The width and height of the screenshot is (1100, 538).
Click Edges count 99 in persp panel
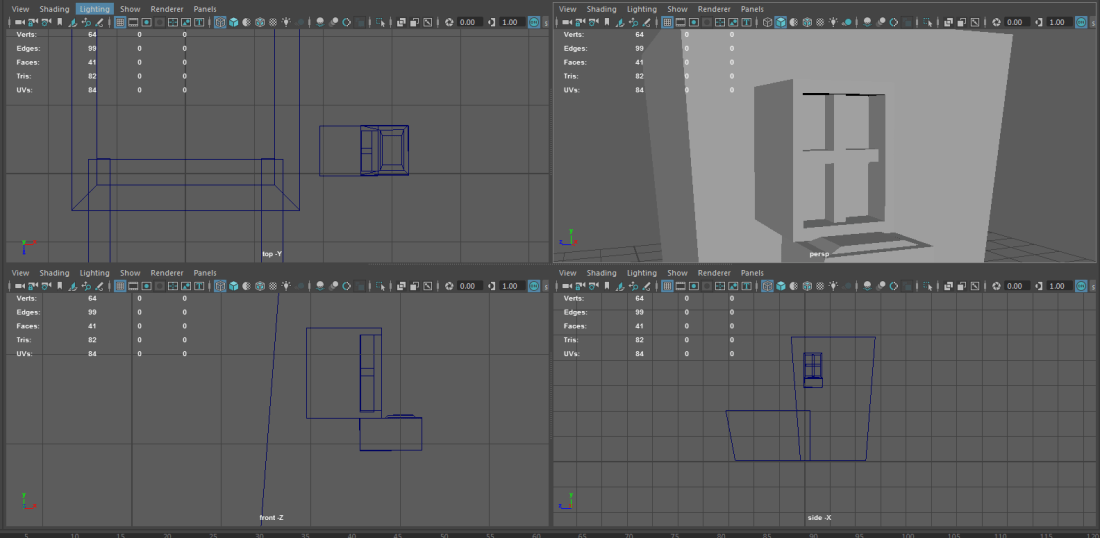tap(639, 48)
